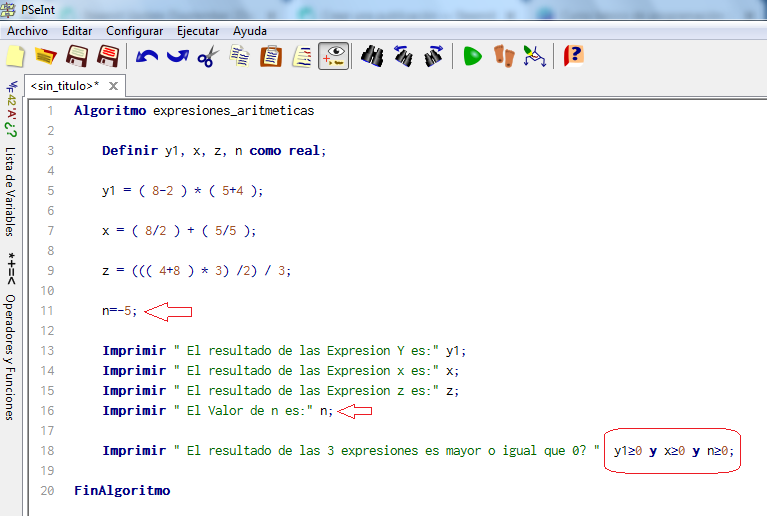
Task: Click the line 'x = ( 8/2 ) + ( 5/5 );'
Action: click(x=179, y=231)
